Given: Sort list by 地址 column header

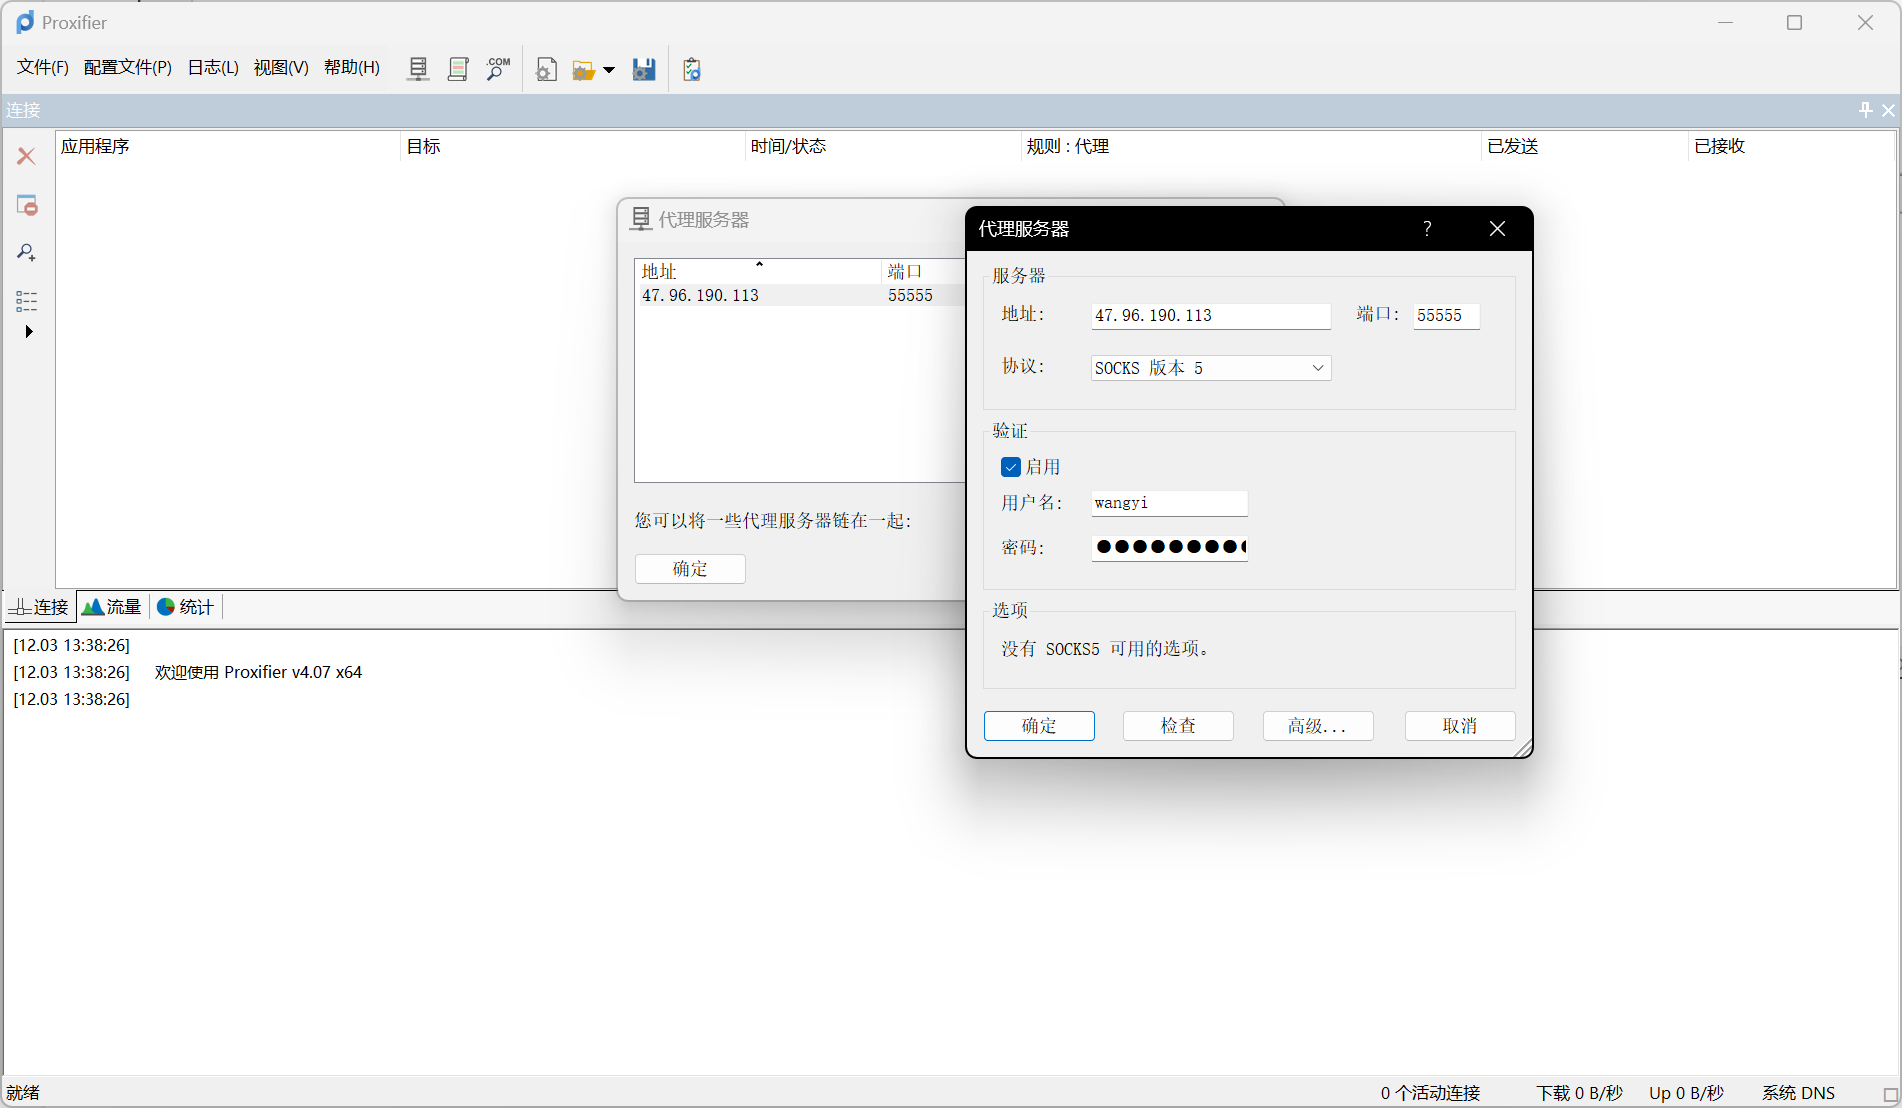Looking at the screenshot, I should [758, 271].
